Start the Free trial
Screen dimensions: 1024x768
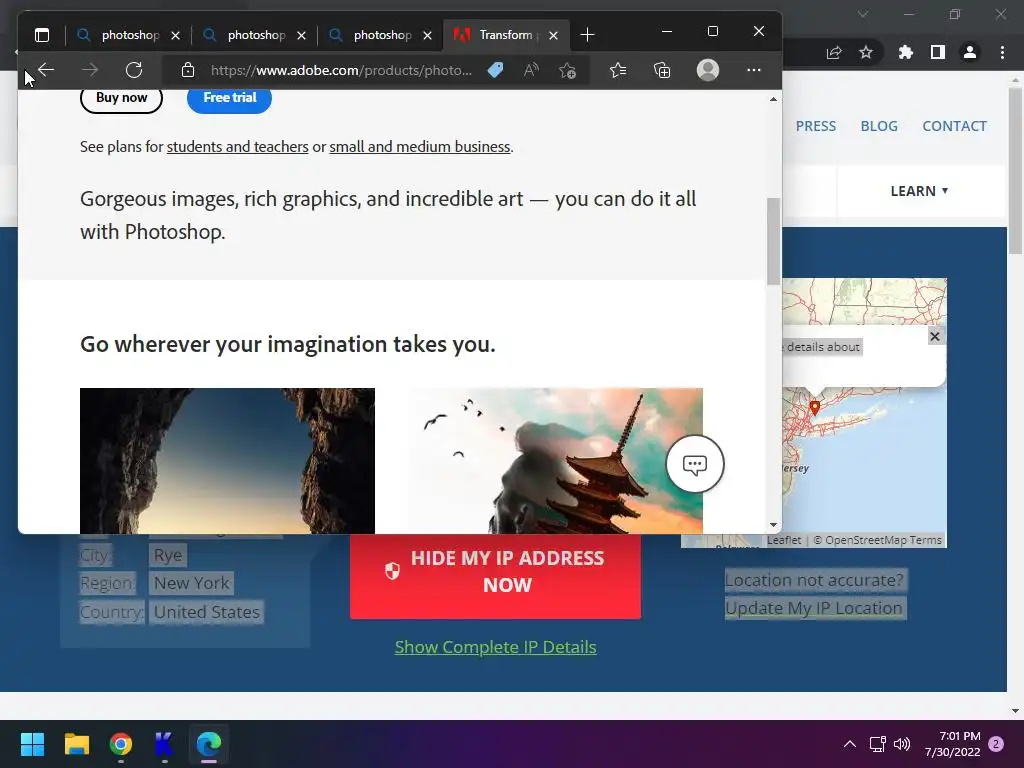pos(229,98)
